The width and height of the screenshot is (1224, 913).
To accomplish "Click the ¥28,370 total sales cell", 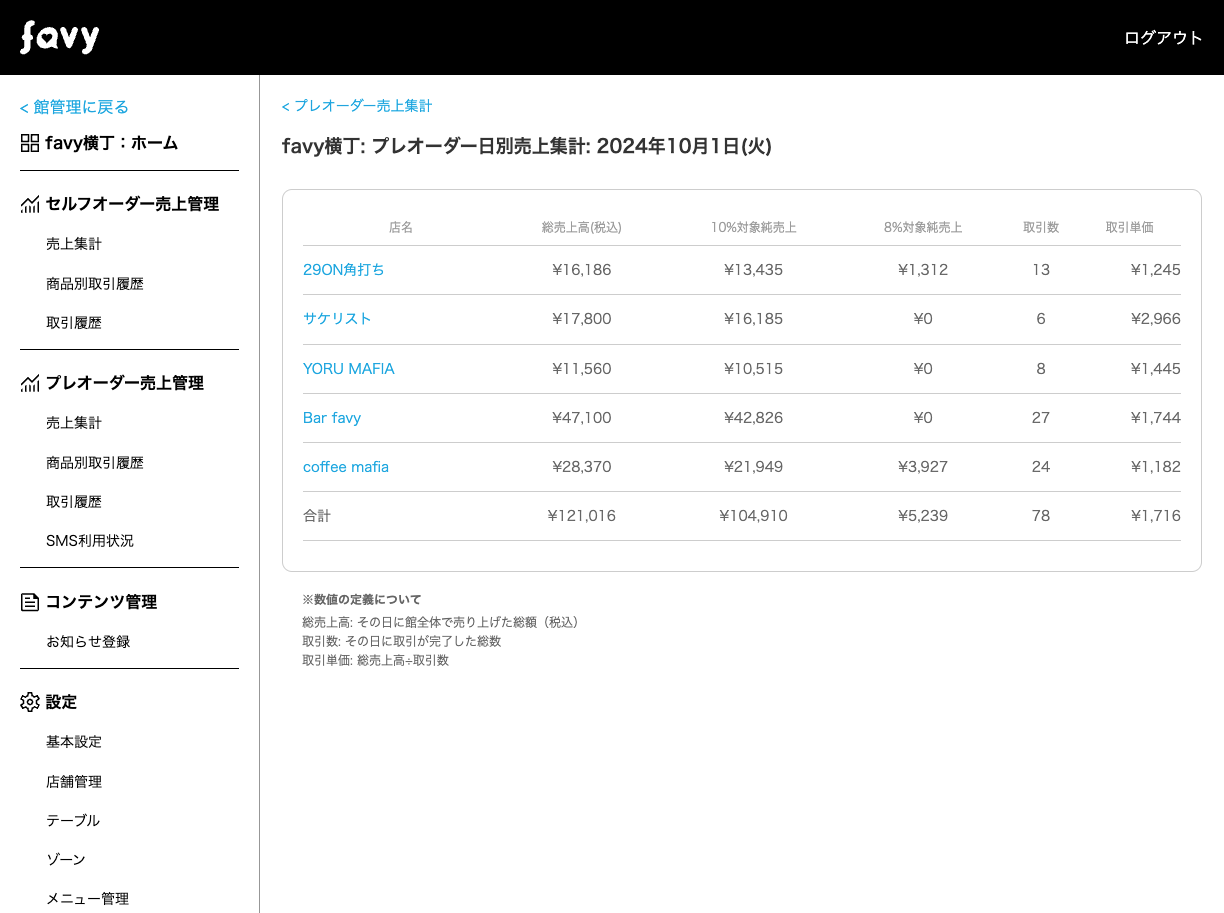I will point(582,467).
